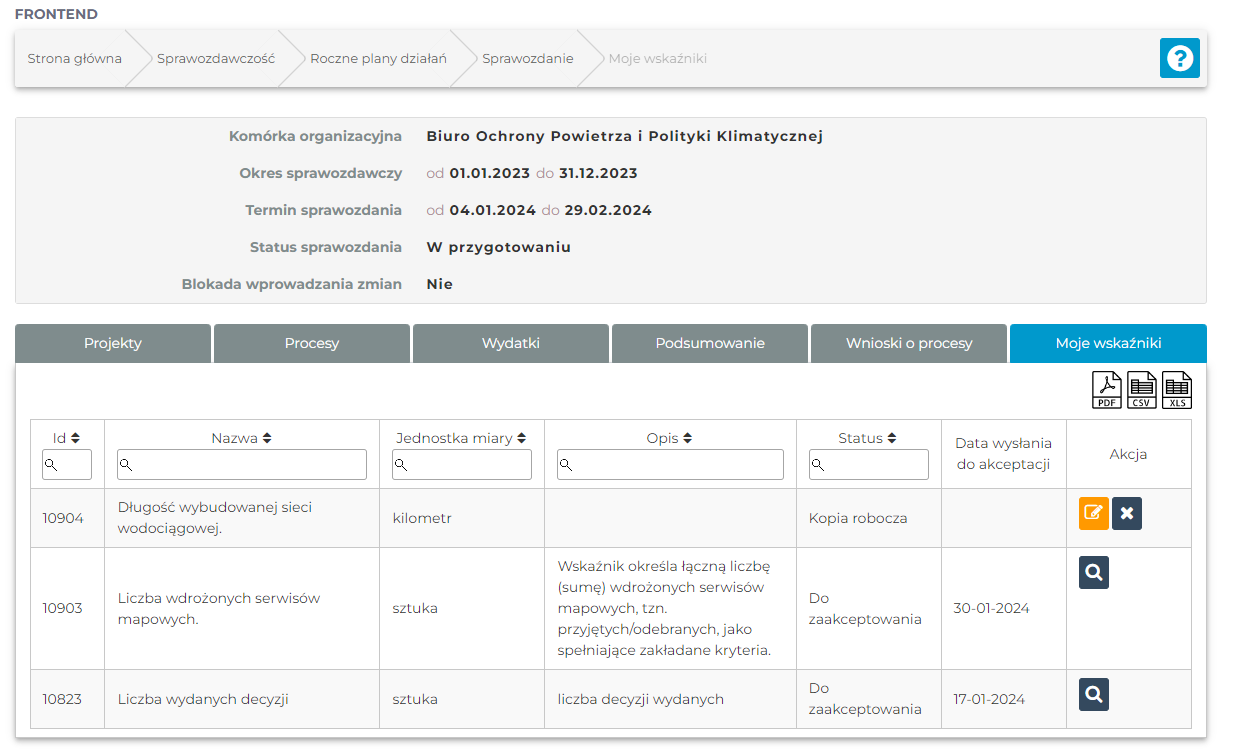Go to Strona główna breadcrumb
This screenshot has width=1236, height=750.
point(75,59)
